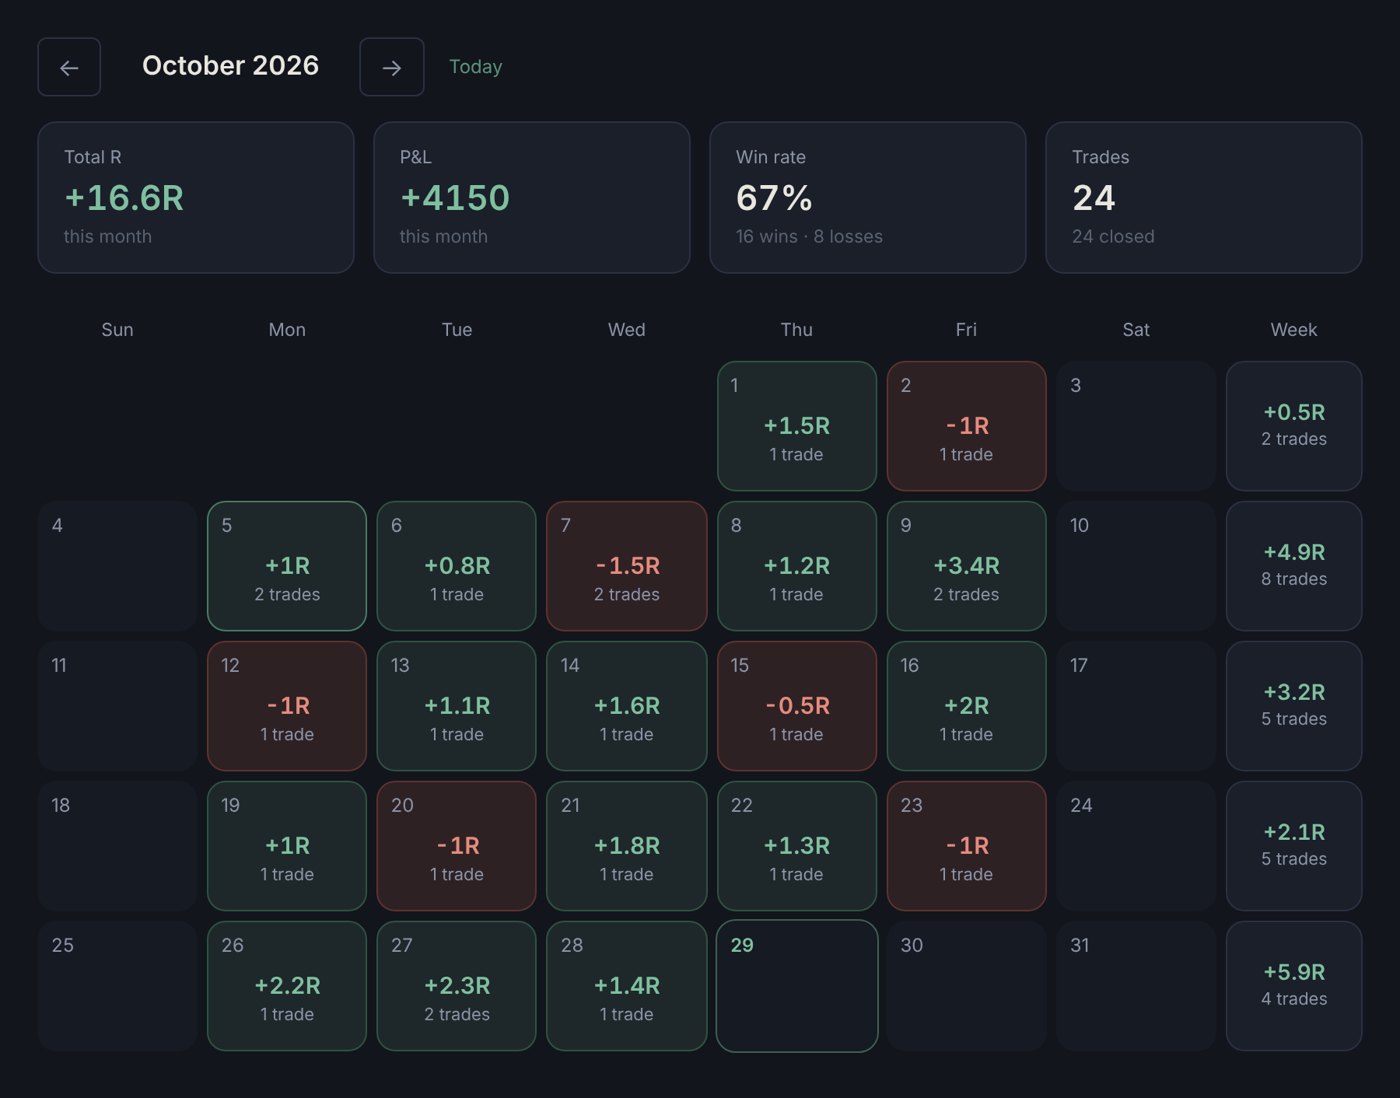The height and width of the screenshot is (1098, 1400).
Task: Select October 7 day with -1.5R
Action: point(627,566)
